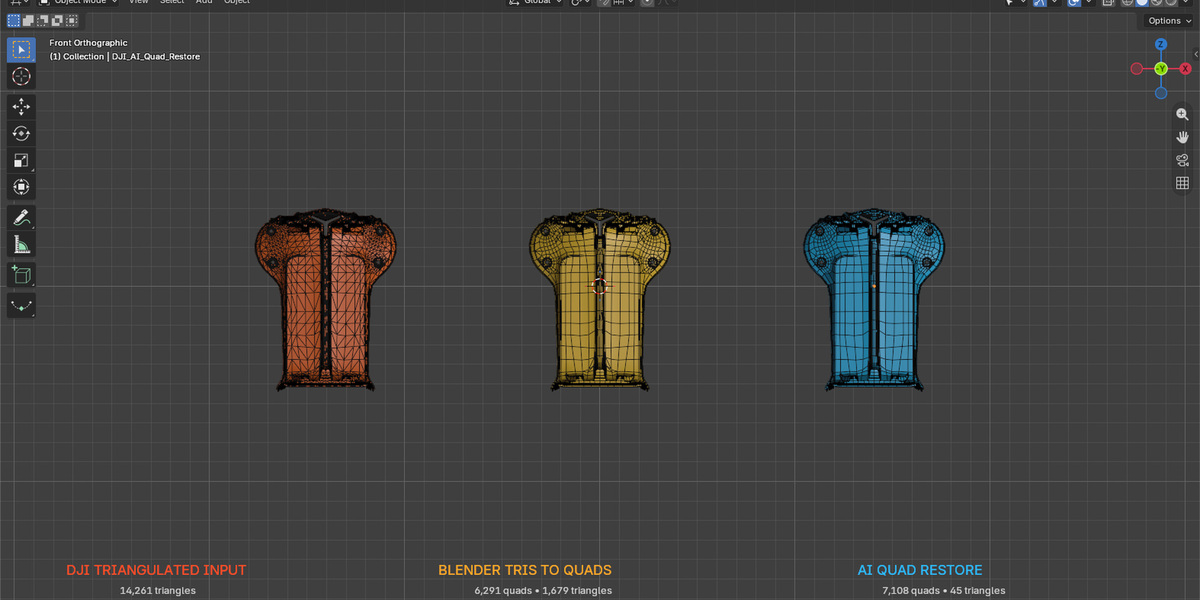Select the Add Cube tool
1200x600 pixels.
pyautogui.click(x=21, y=274)
